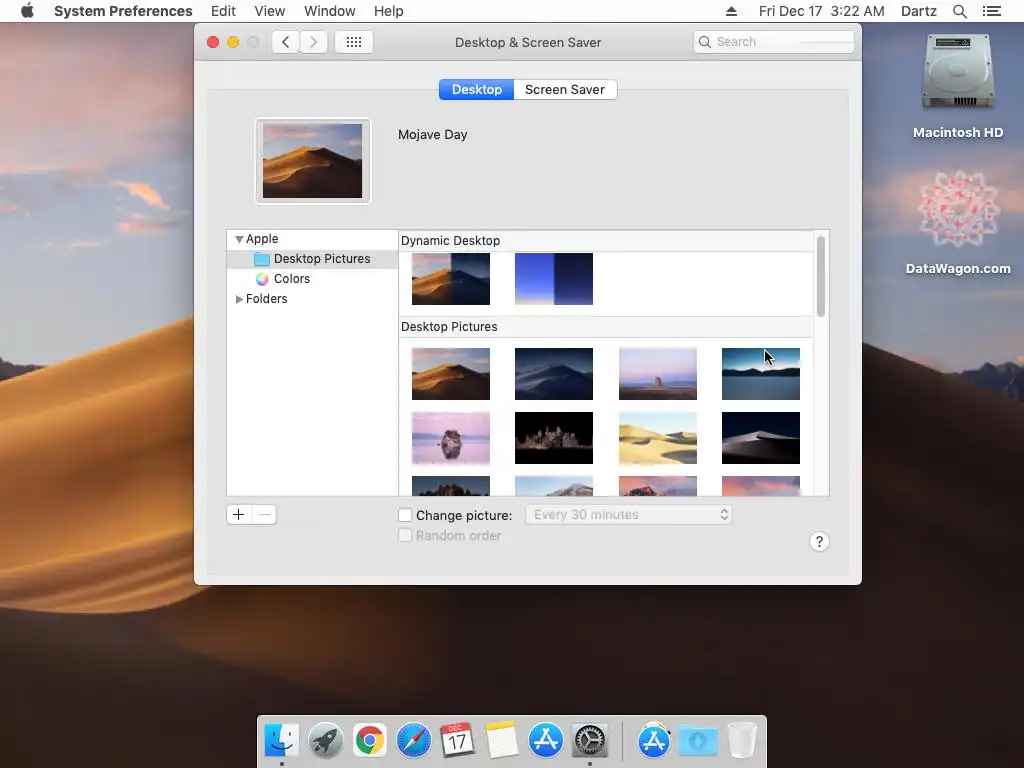
Task: Toggle the Random order checkbox
Action: tap(405, 536)
